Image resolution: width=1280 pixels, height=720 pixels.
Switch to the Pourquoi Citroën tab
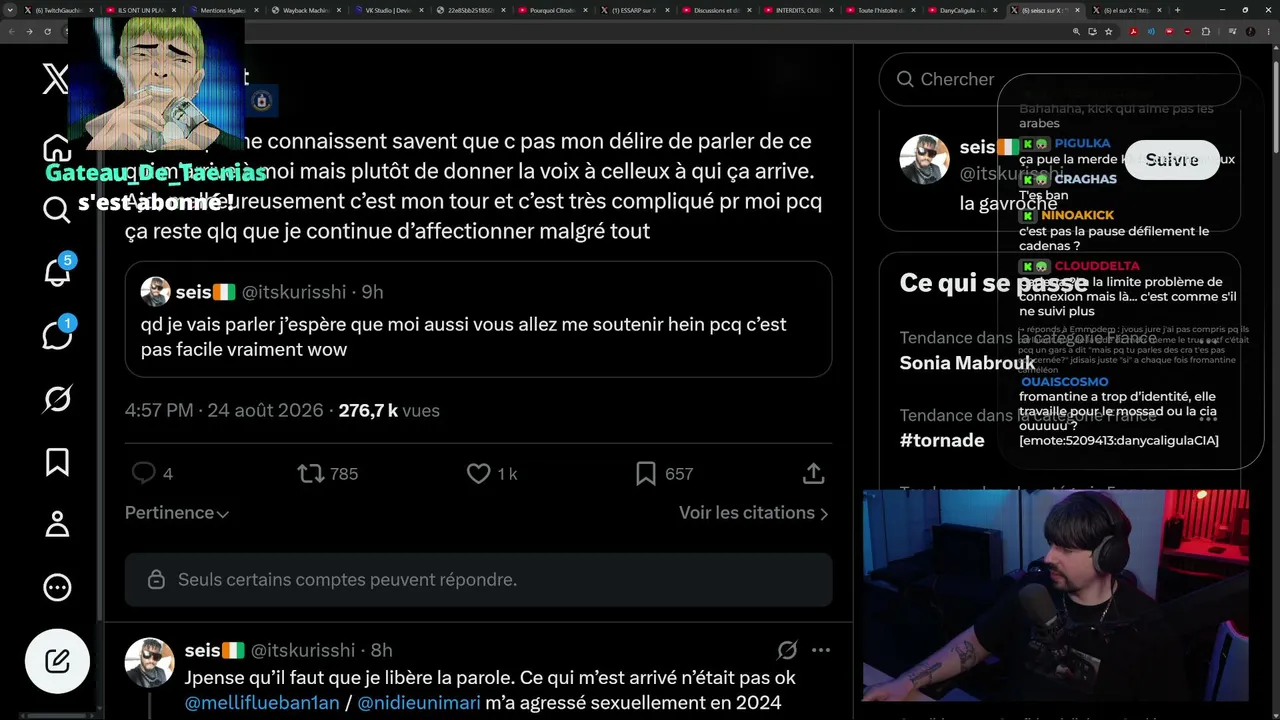pos(552,10)
